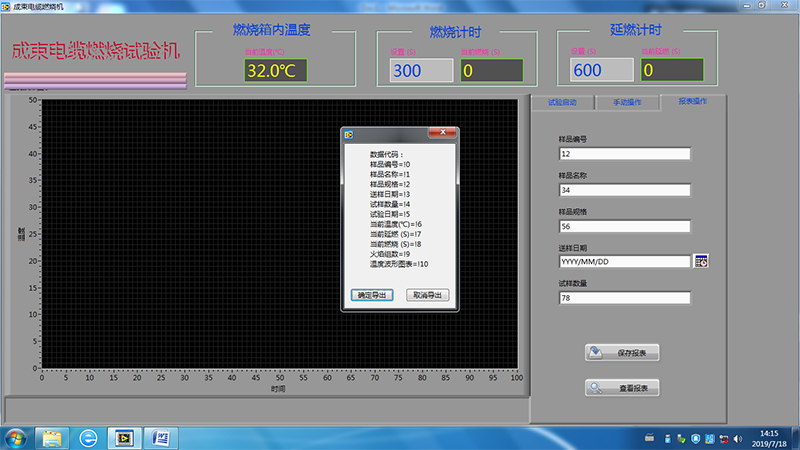This screenshot has width=800, height=450.
Task: Click the LabVIEW icon in dialog title bar
Action: pyautogui.click(x=348, y=135)
